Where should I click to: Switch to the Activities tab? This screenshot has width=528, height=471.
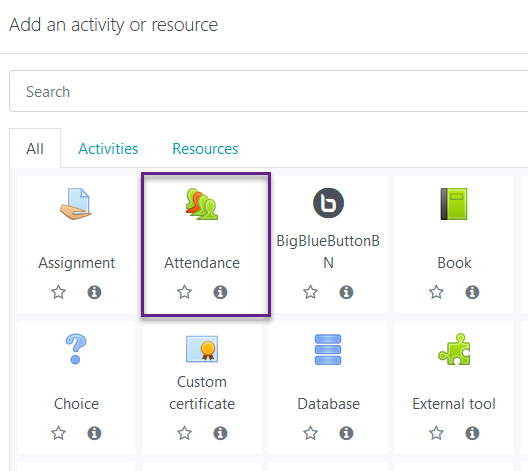coord(108,148)
